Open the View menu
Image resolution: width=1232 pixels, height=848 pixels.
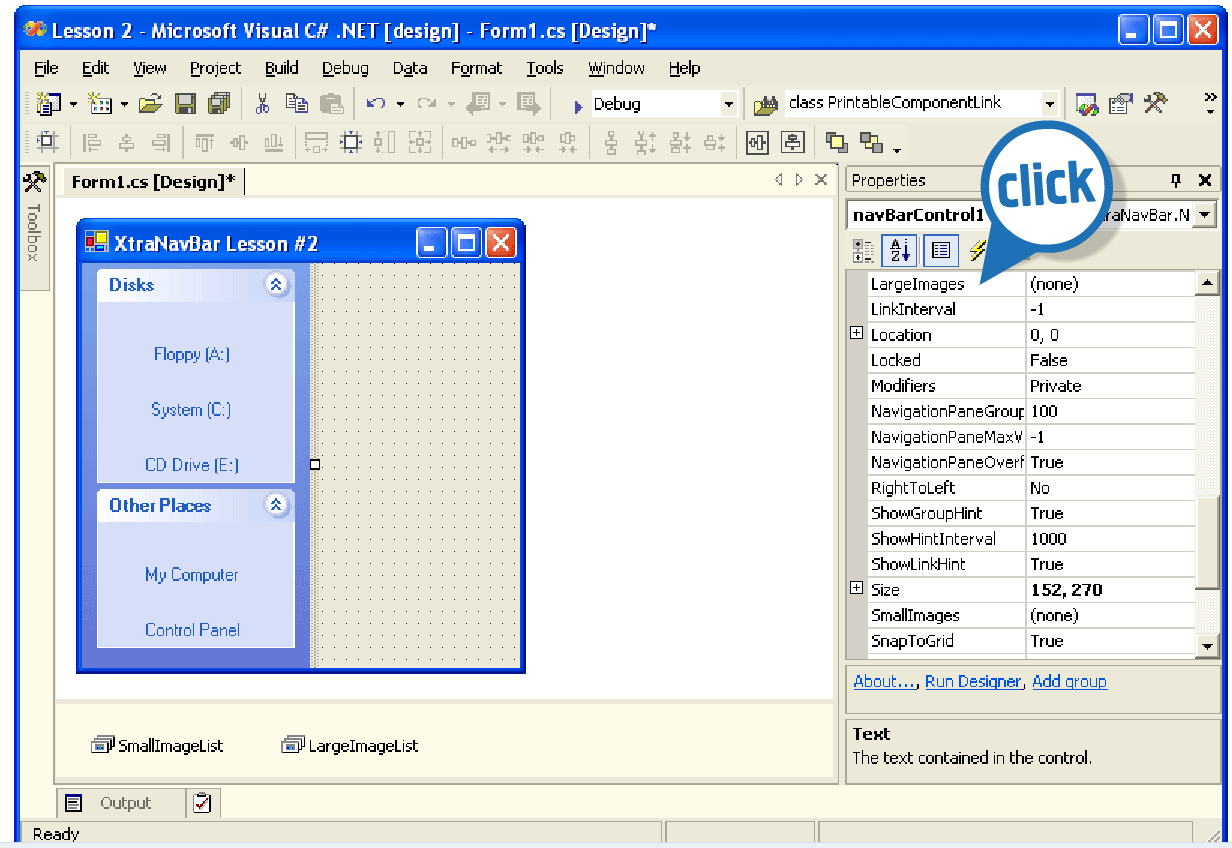click(150, 68)
